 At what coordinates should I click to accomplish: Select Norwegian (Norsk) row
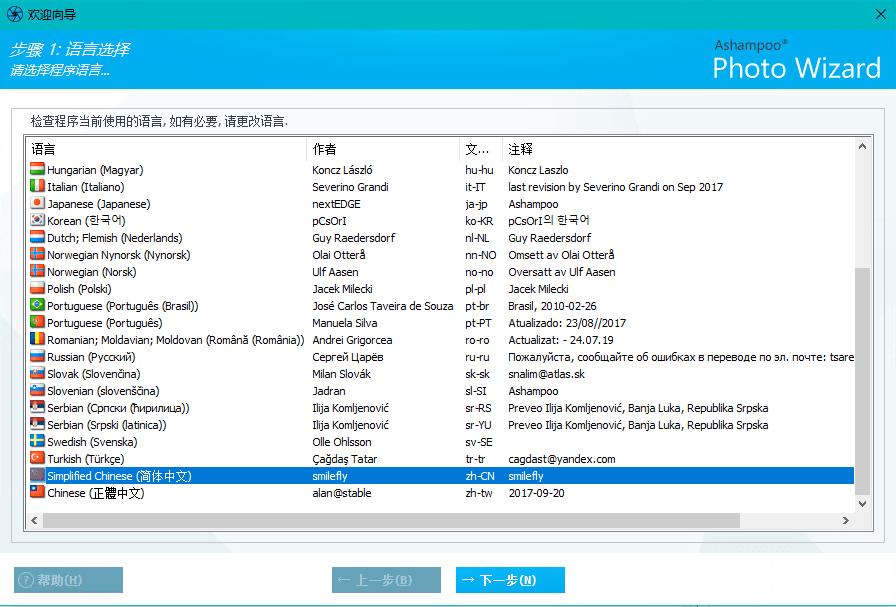coord(441,272)
